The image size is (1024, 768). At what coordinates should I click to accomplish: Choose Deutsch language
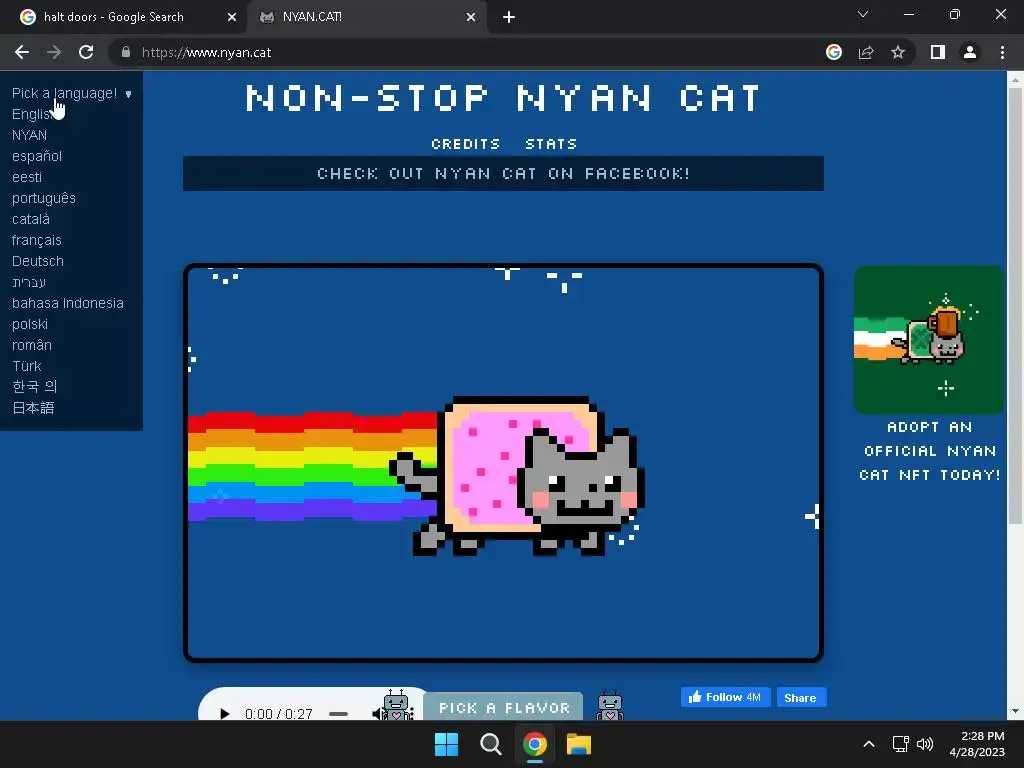point(38,261)
